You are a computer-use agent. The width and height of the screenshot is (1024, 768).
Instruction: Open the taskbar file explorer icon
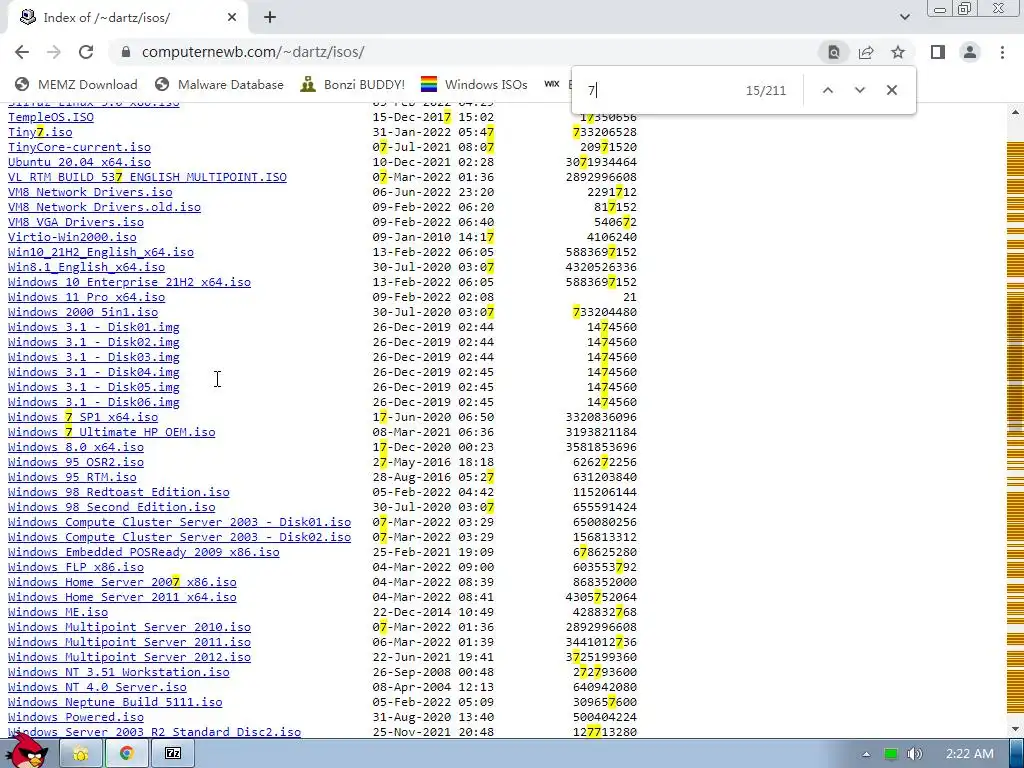click(81, 754)
